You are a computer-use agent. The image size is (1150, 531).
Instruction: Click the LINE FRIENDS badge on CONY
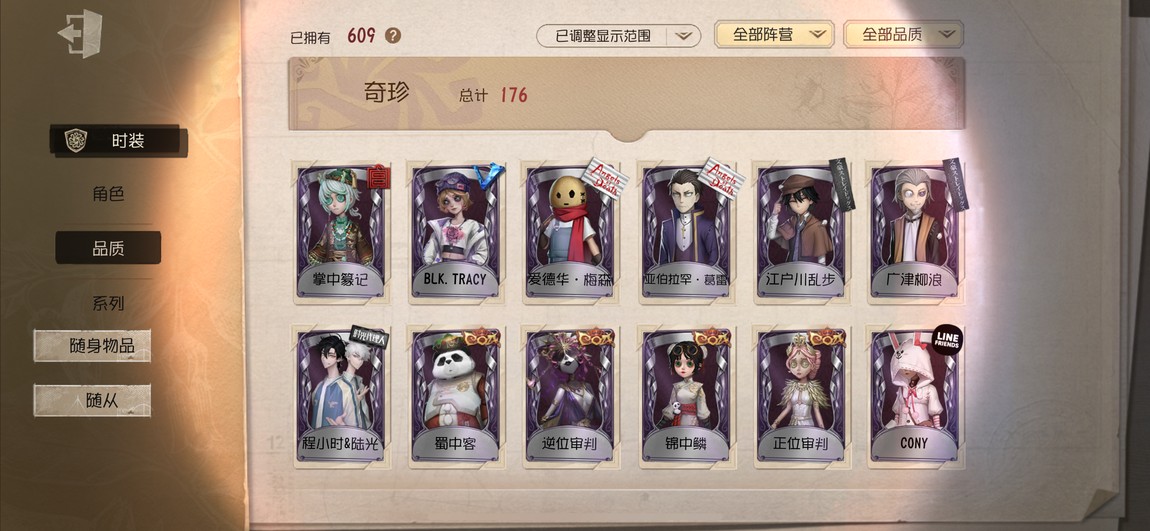(x=947, y=340)
